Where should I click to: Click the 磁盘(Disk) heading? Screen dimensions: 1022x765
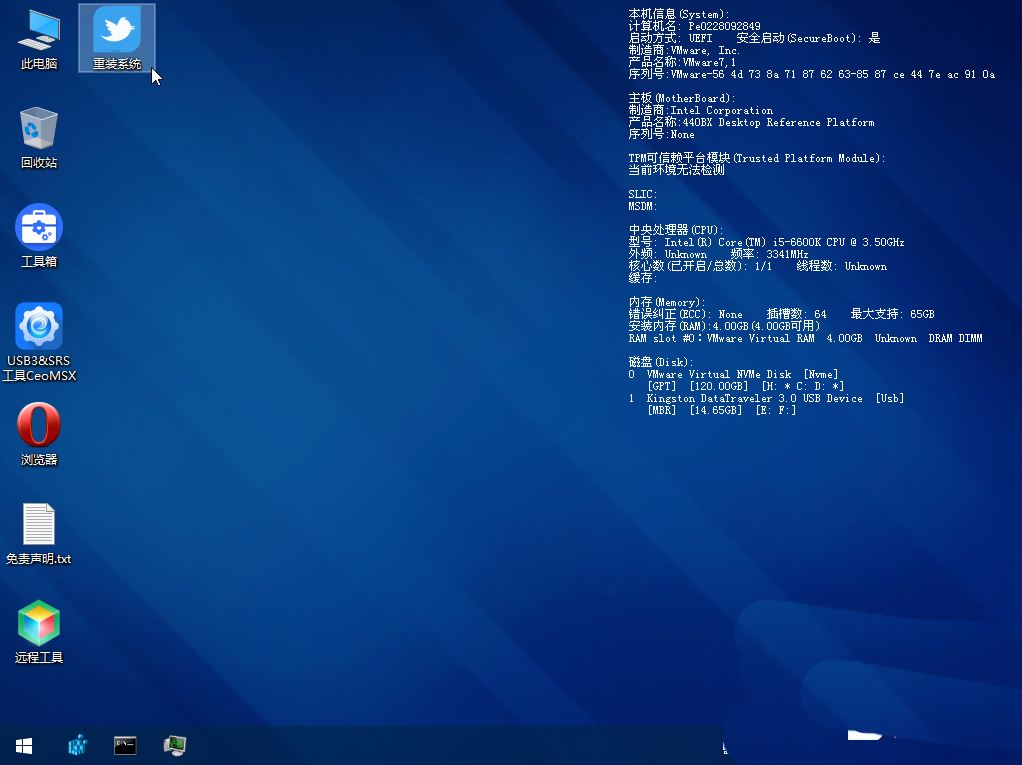661,362
